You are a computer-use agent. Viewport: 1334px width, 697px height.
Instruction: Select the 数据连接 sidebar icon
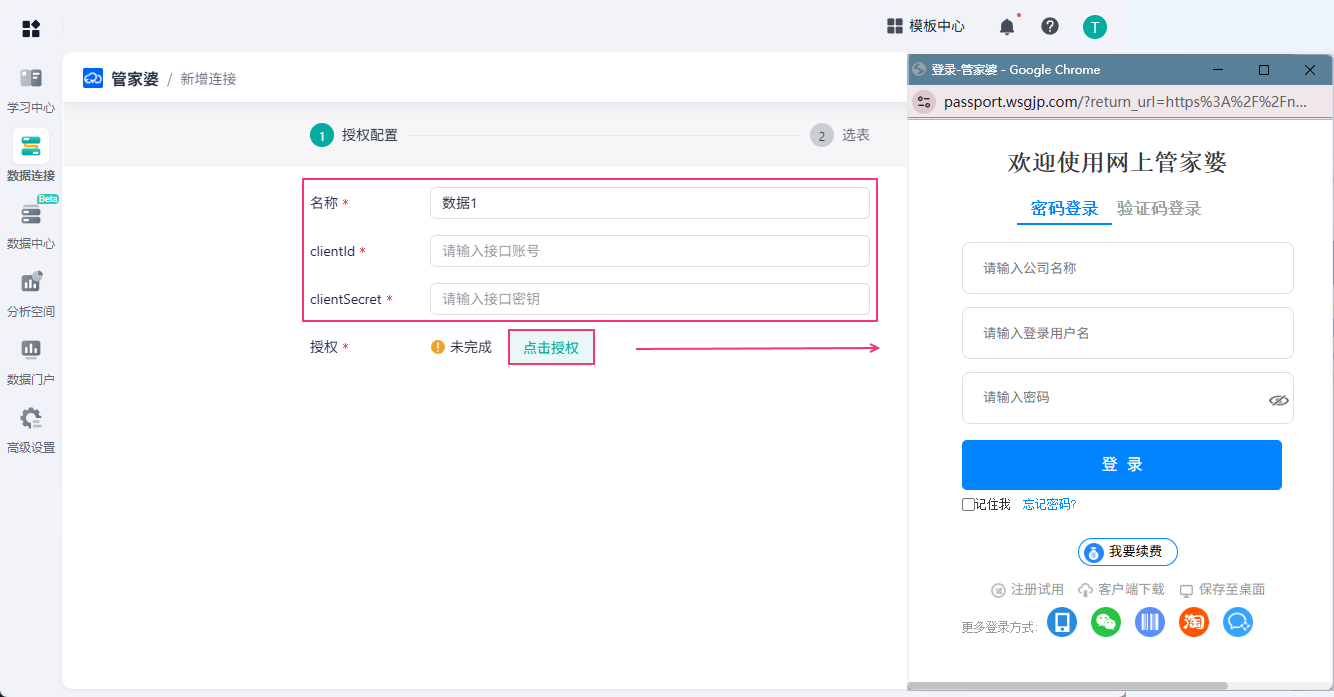[x=31, y=146]
